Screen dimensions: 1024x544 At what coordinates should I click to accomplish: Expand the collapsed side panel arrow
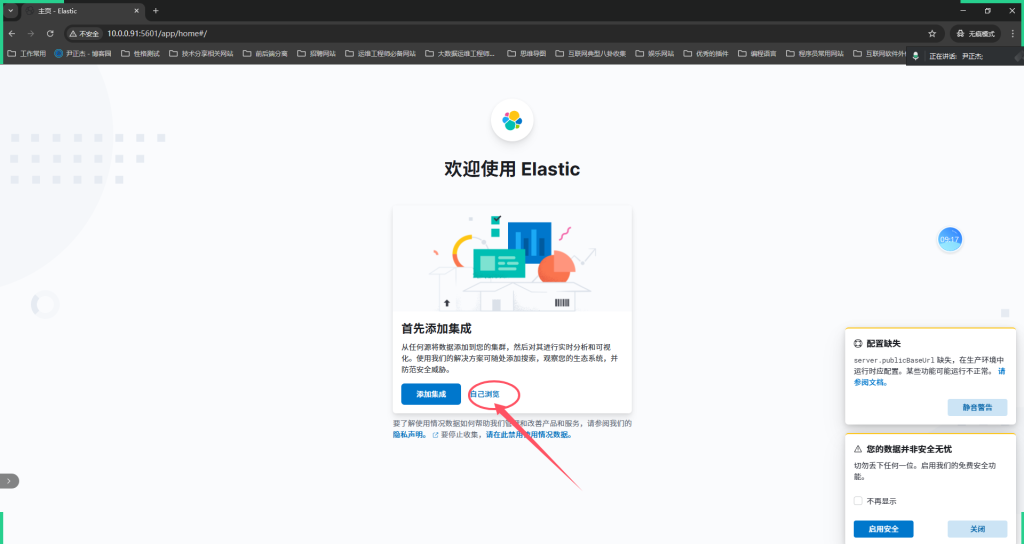pos(9,481)
